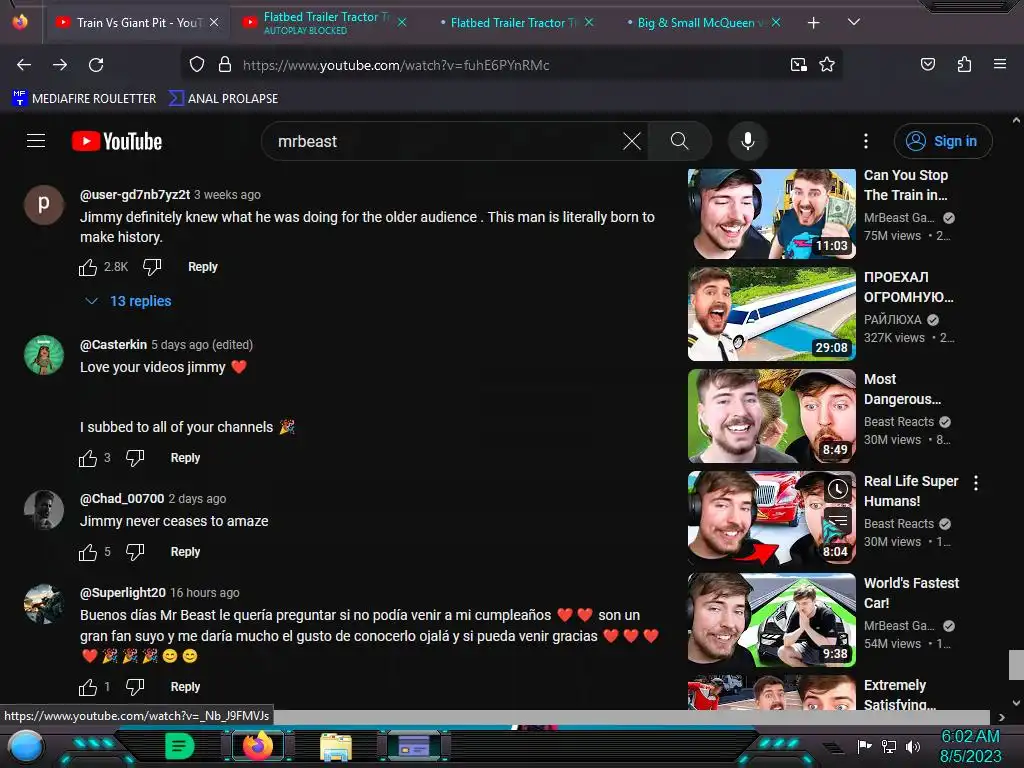Like the comment by @user-gd7nb7yz2t
Image resolution: width=1024 pixels, height=768 pixels.
[x=88, y=267]
